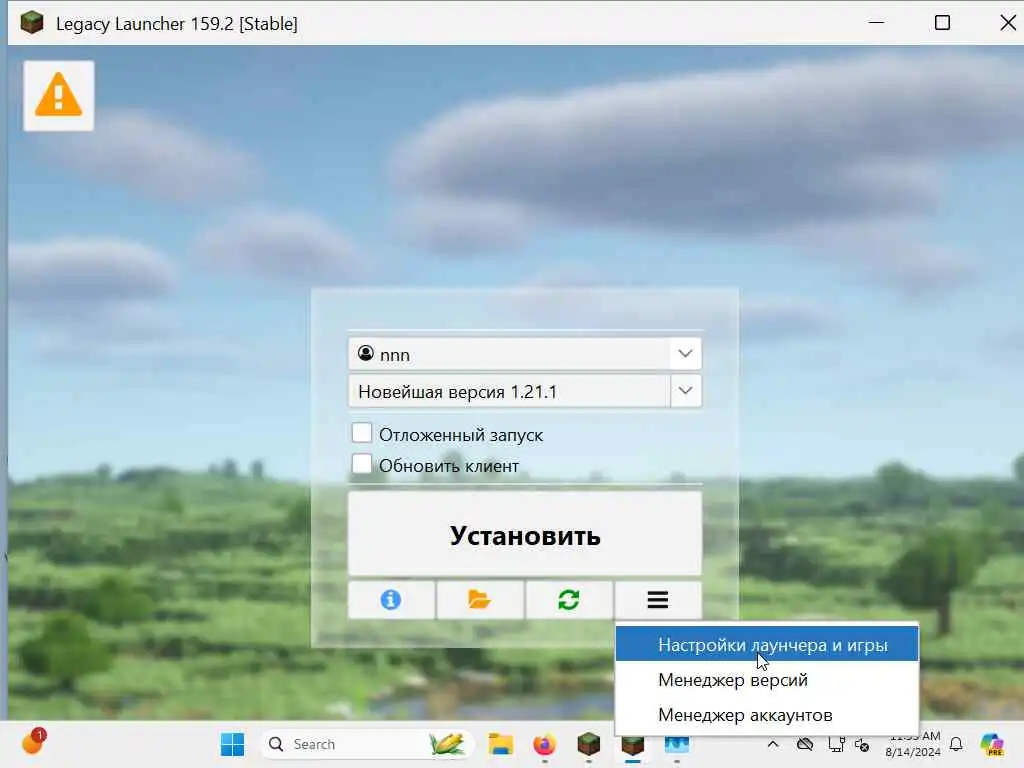Click the first Minecraft block taskbar icon

coord(588,744)
